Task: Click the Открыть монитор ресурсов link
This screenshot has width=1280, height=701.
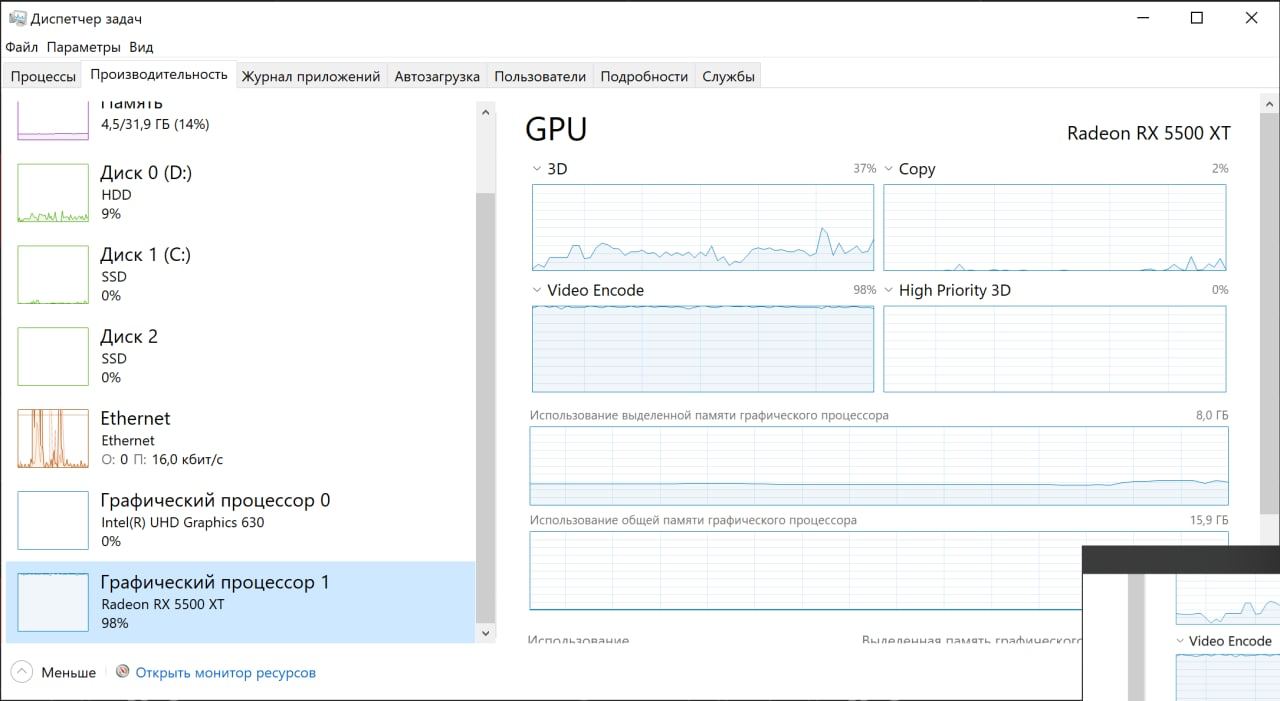Action: coord(226,673)
